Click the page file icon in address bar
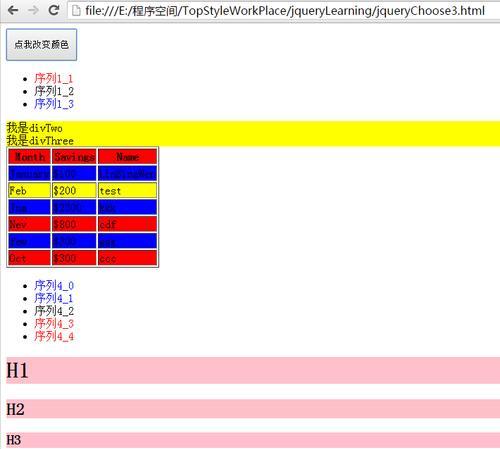The width and height of the screenshot is (500, 449). point(76,11)
